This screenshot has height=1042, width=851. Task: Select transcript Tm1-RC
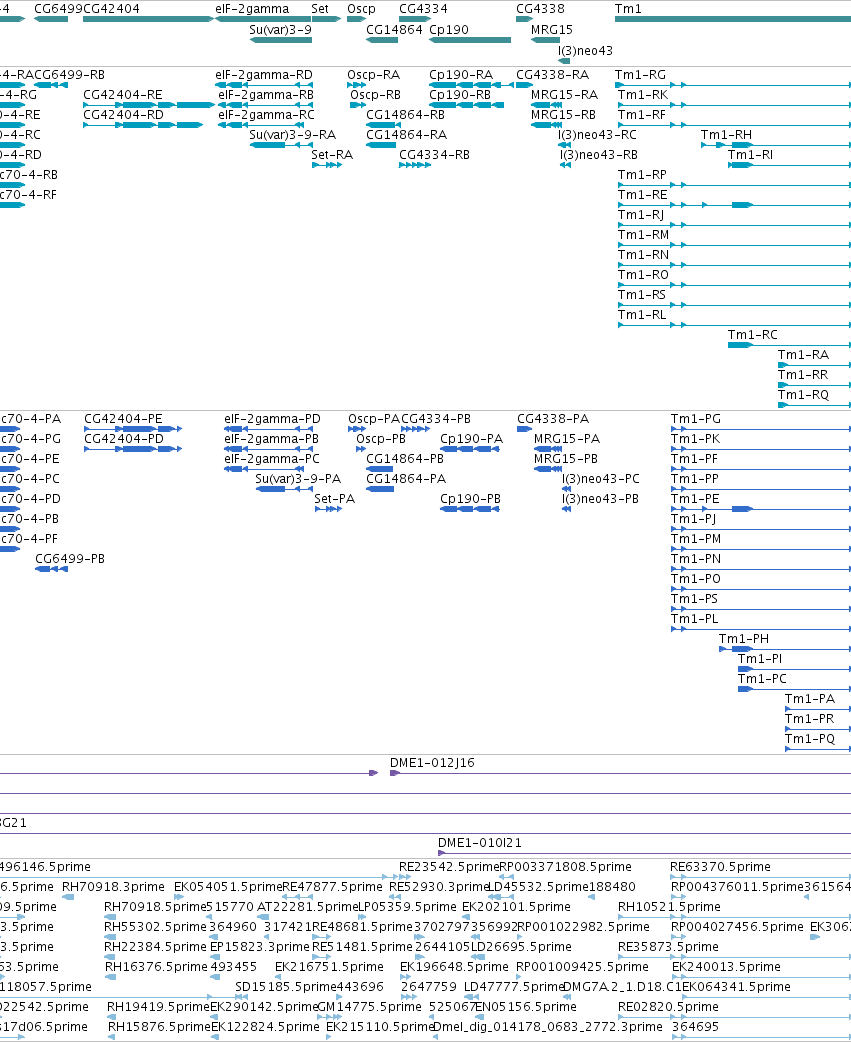(753, 334)
